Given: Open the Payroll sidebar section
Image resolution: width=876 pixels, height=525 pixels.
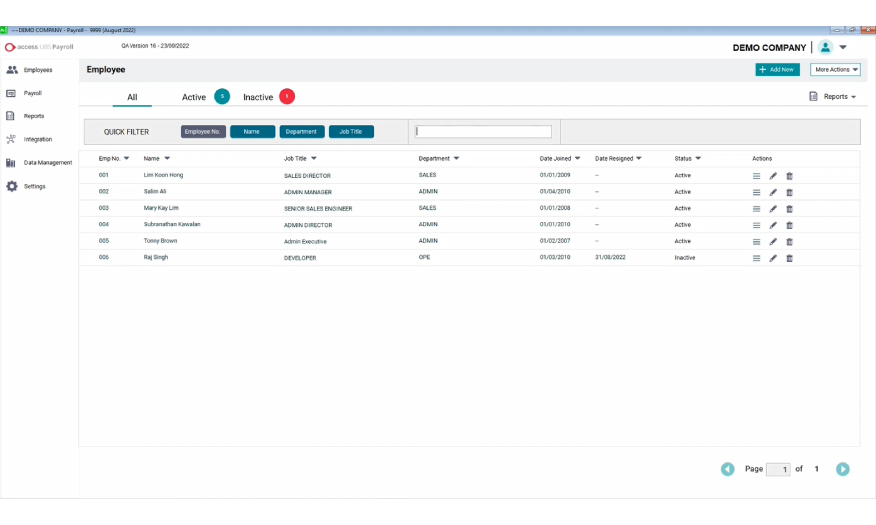Looking at the screenshot, I should [32, 93].
